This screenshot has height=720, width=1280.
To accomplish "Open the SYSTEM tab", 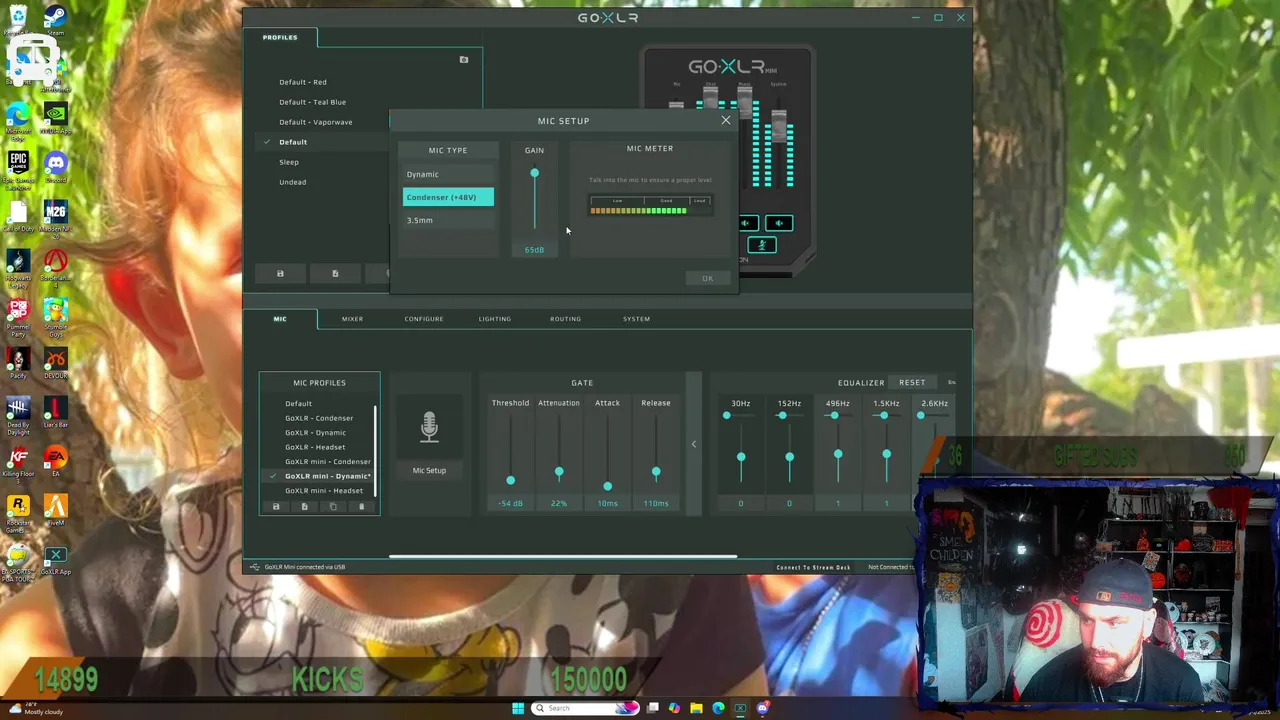I will pos(636,319).
